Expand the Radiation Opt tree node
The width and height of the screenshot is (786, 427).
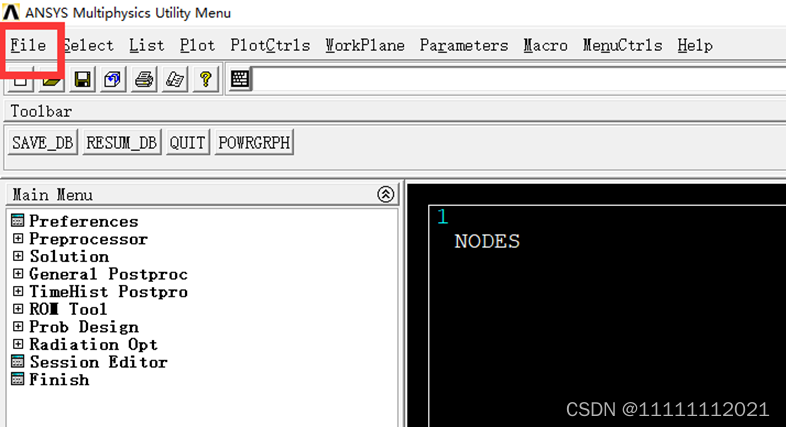pos(18,344)
